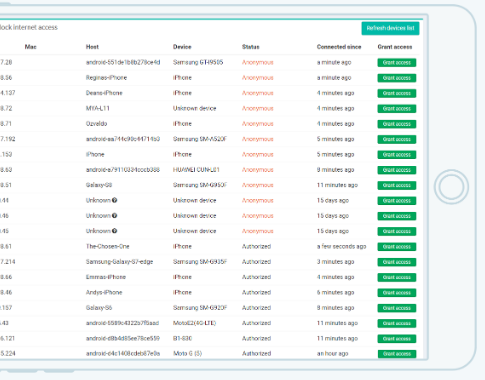This screenshot has height=380, width=485.
Task: Click the '6 minutes ago' timestamp
Action: click(x=335, y=292)
